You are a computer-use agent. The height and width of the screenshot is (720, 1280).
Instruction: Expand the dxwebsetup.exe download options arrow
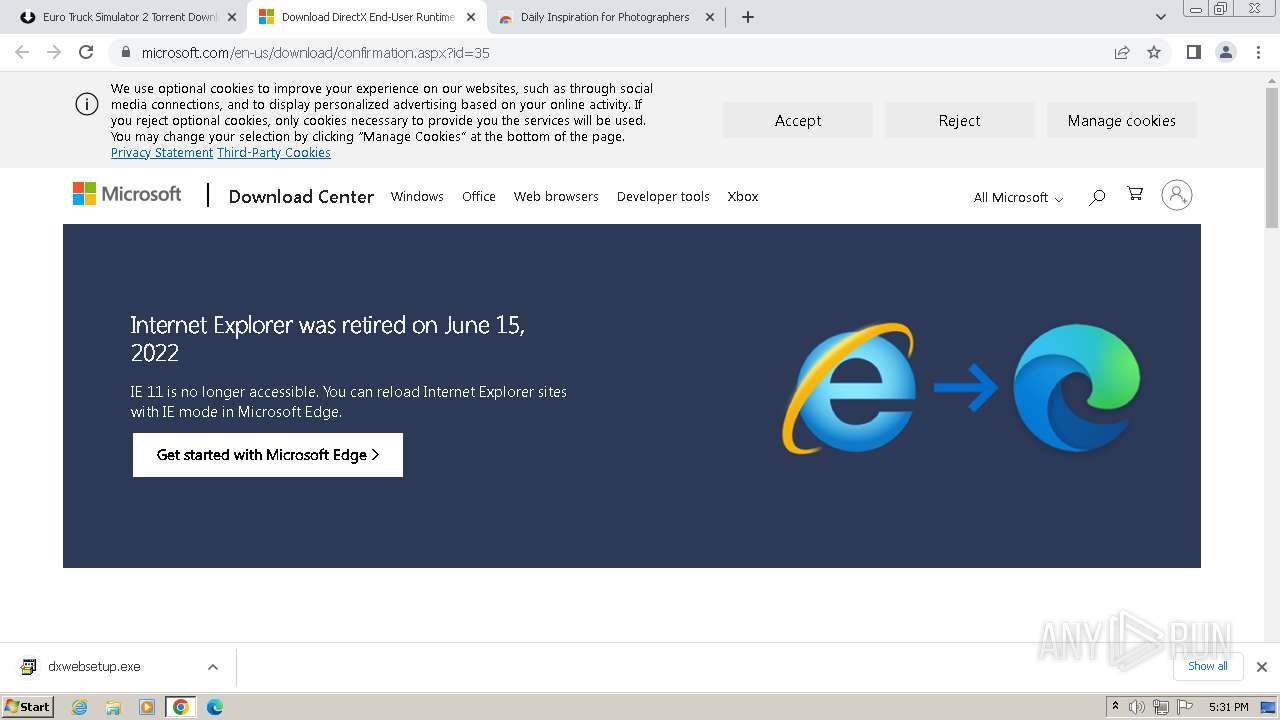pyautogui.click(x=213, y=667)
